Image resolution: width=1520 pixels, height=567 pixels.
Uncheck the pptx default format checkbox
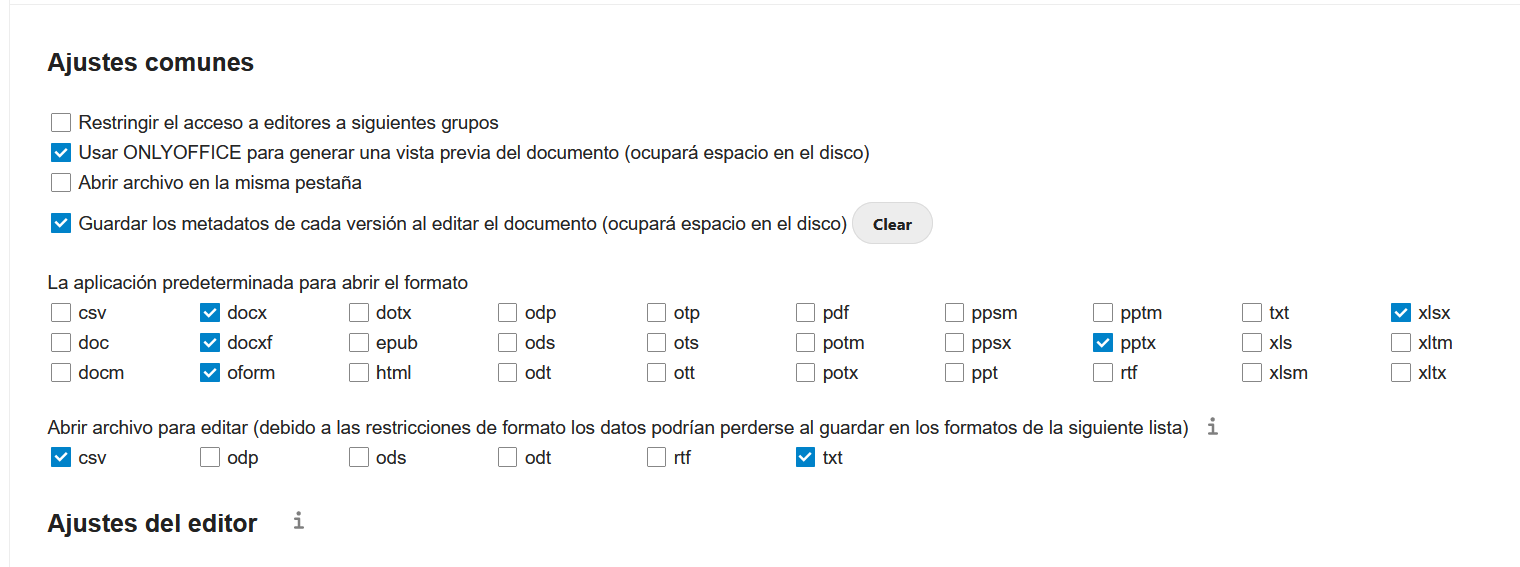1103,343
